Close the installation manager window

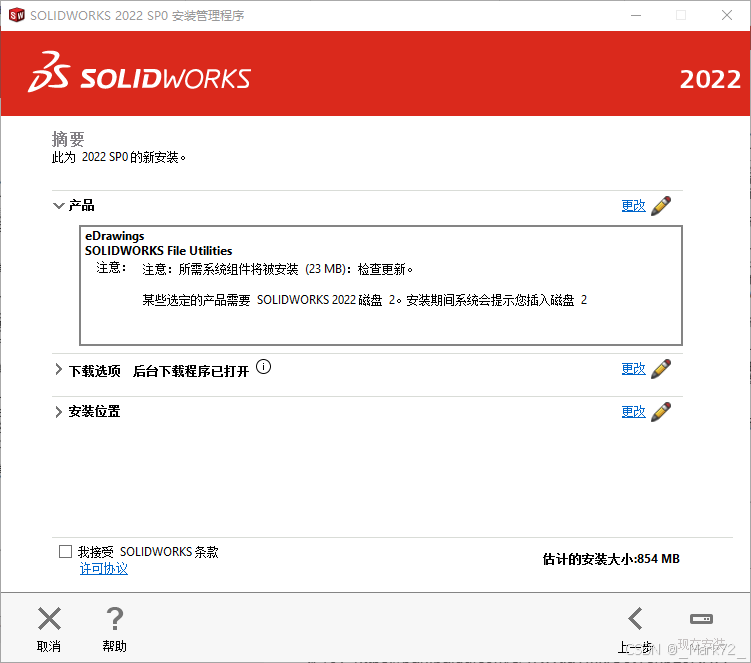727,15
